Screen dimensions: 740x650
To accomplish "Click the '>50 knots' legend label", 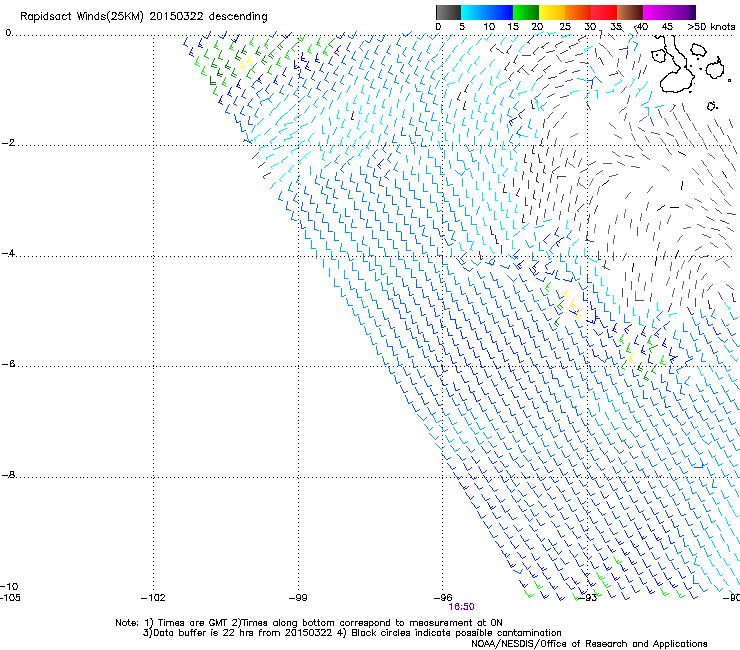I will (711, 27).
